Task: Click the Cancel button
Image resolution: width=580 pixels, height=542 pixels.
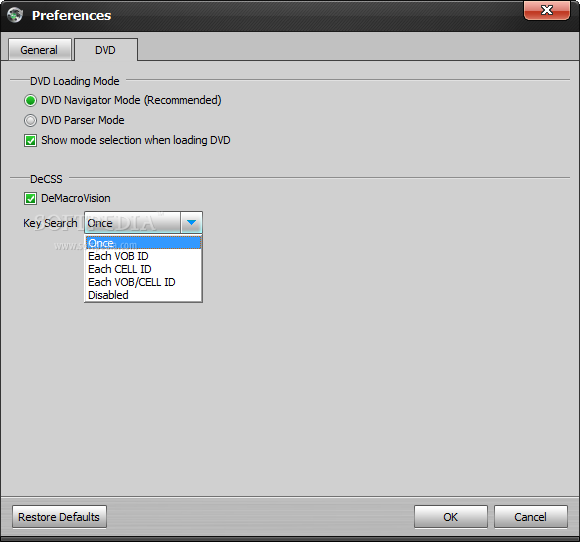Action: (x=530, y=516)
